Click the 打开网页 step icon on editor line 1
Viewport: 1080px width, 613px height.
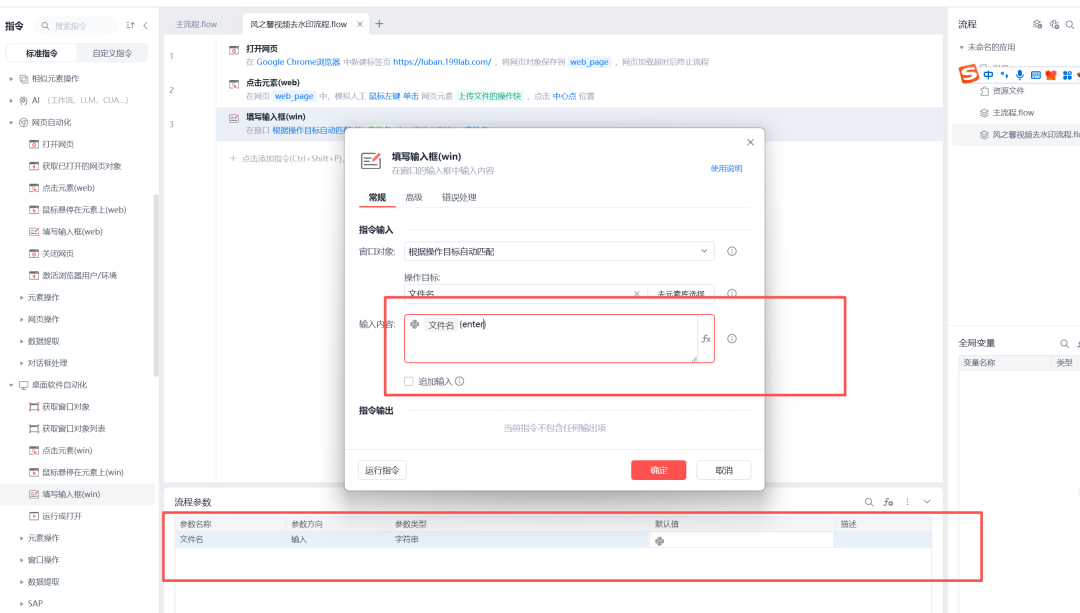coord(233,50)
